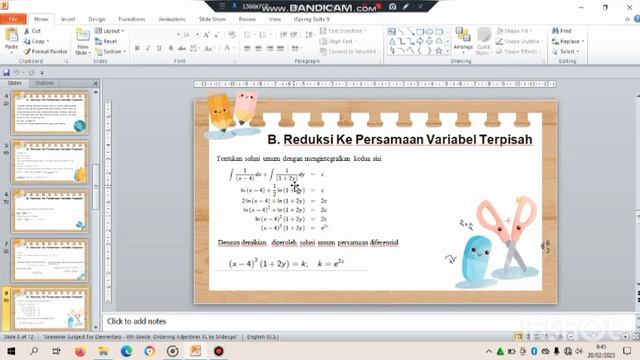Toggle Strikethrough formatting
The height and width of the screenshot is (360, 640).
point(182,48)
